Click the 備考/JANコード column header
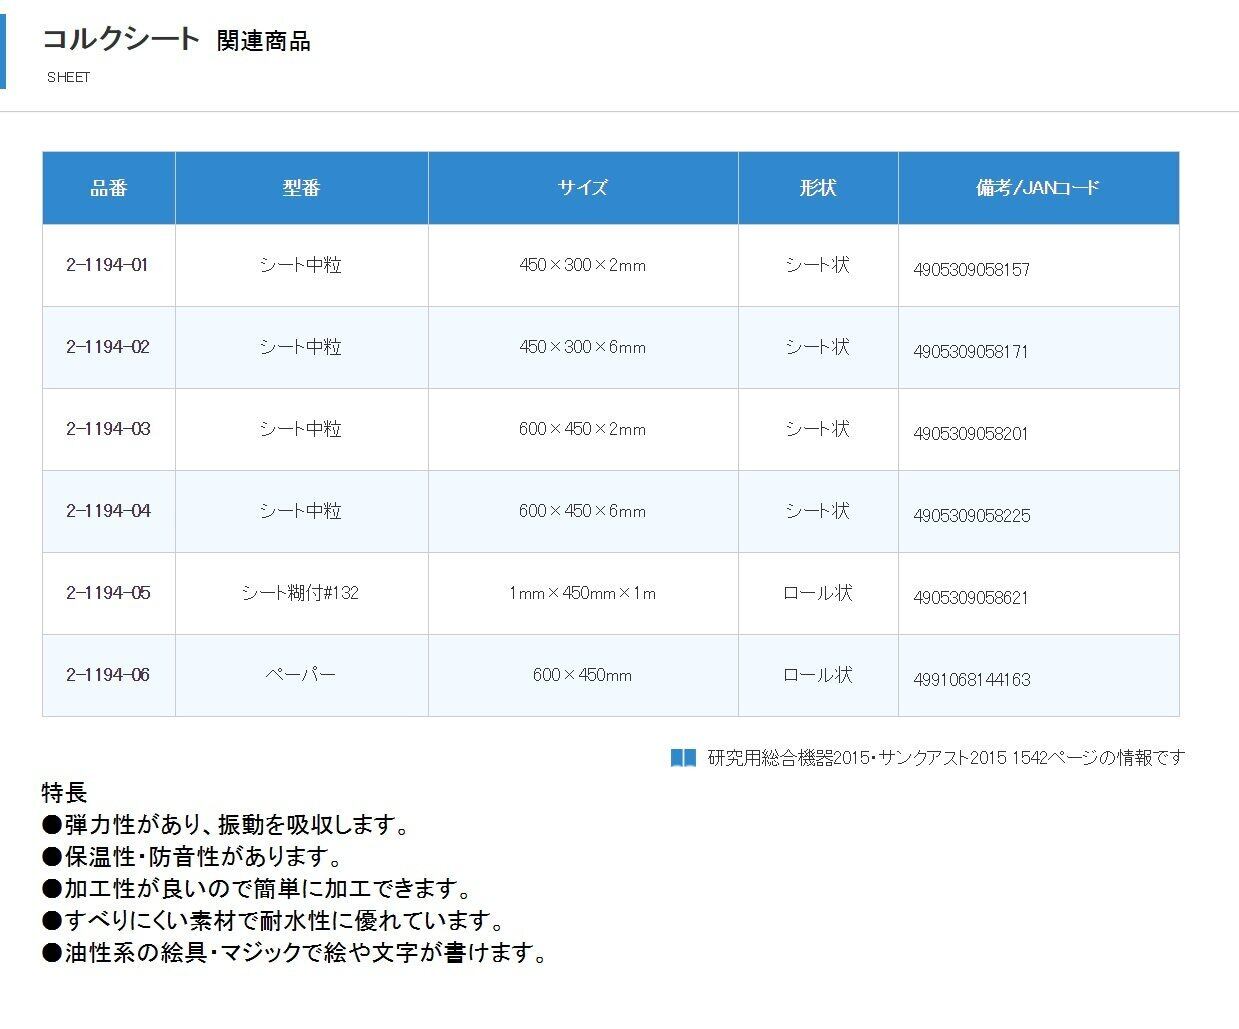The height and width of the screenshot is (1029, 1239). point(1038,188)
